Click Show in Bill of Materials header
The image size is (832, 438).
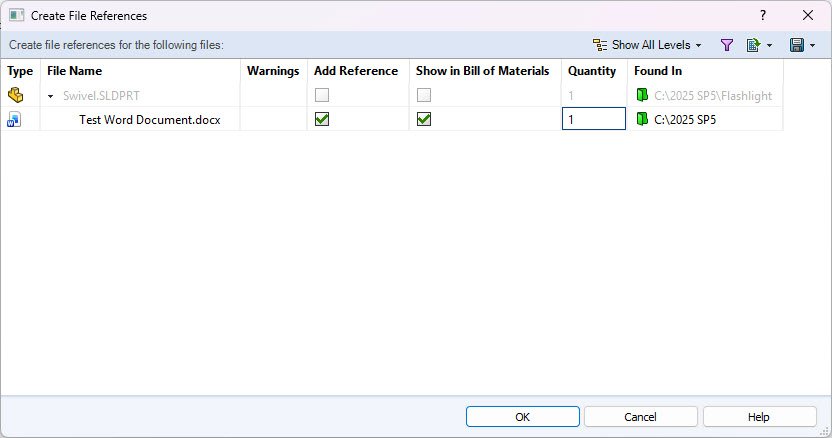485,71
